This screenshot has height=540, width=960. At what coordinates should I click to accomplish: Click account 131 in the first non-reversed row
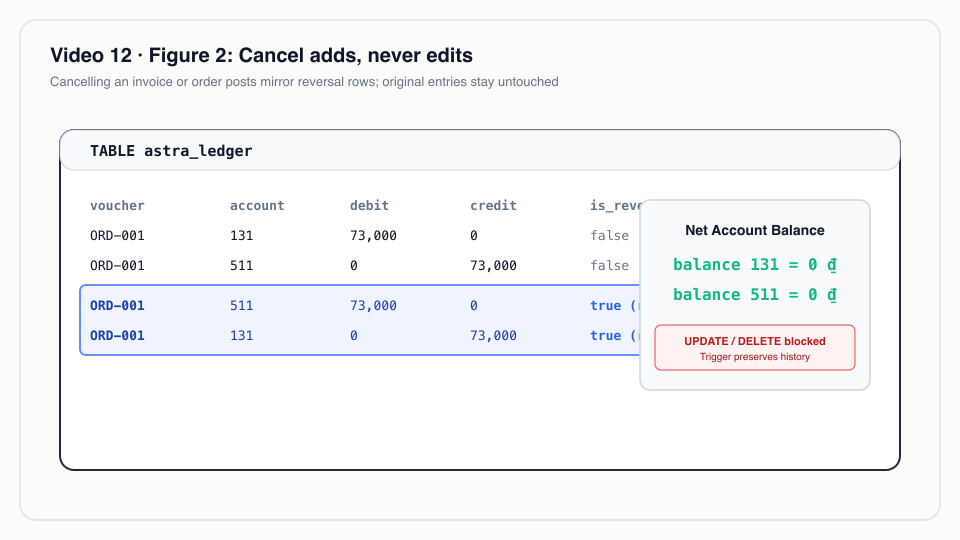(x=241, y=236)
